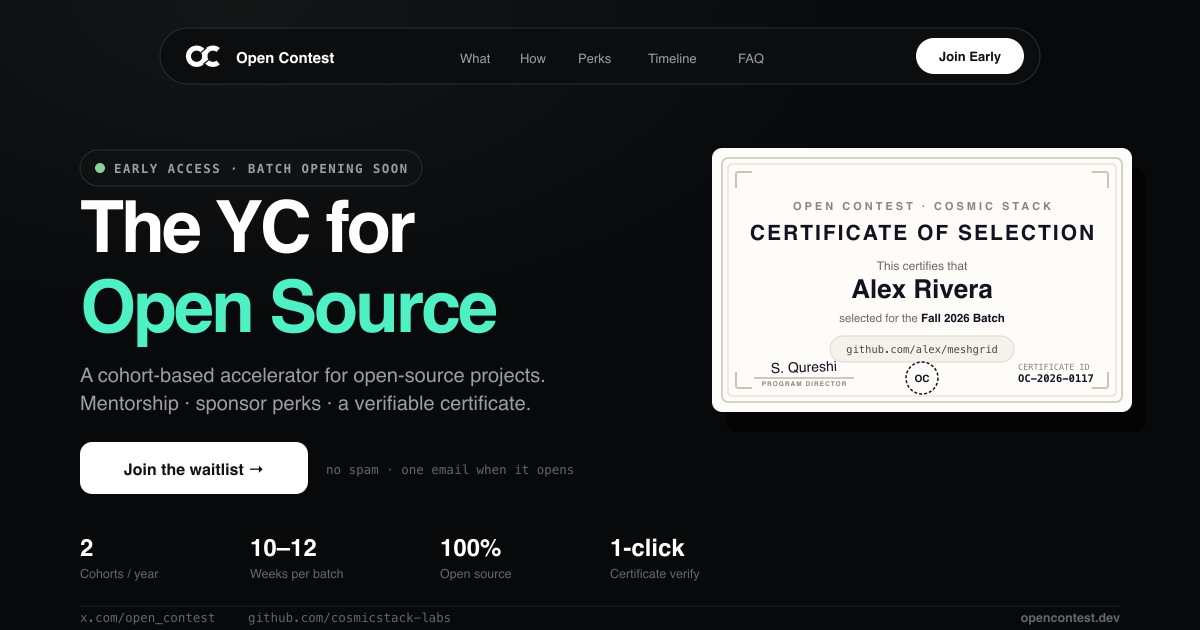The height and width of the screenshot is (630, 1200).
Task: Click the green status dot in badge
Action: [x=100, y=168]
